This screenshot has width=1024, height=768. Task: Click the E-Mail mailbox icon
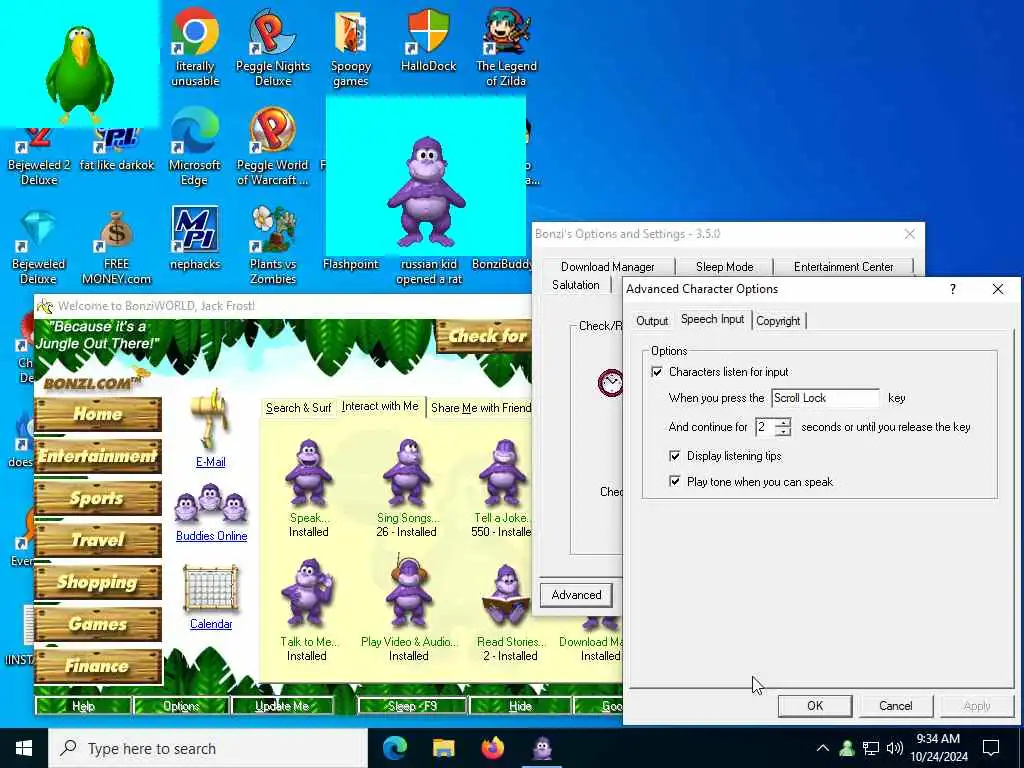point(210,419)
